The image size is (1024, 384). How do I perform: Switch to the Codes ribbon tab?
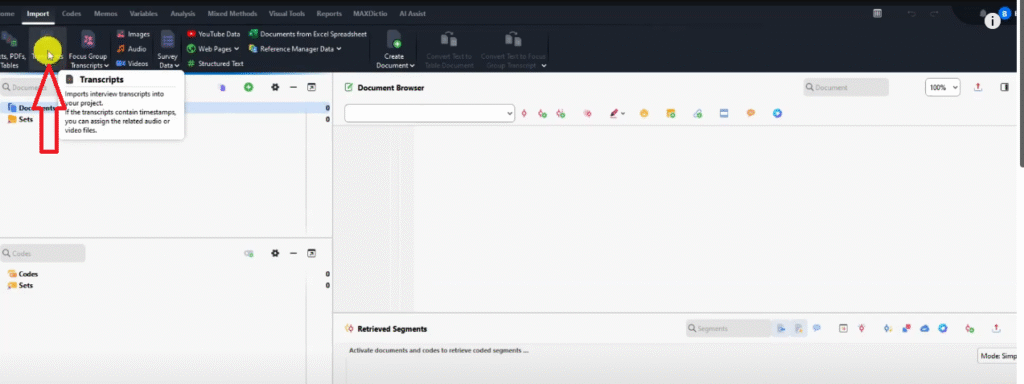tap(71, 13)
